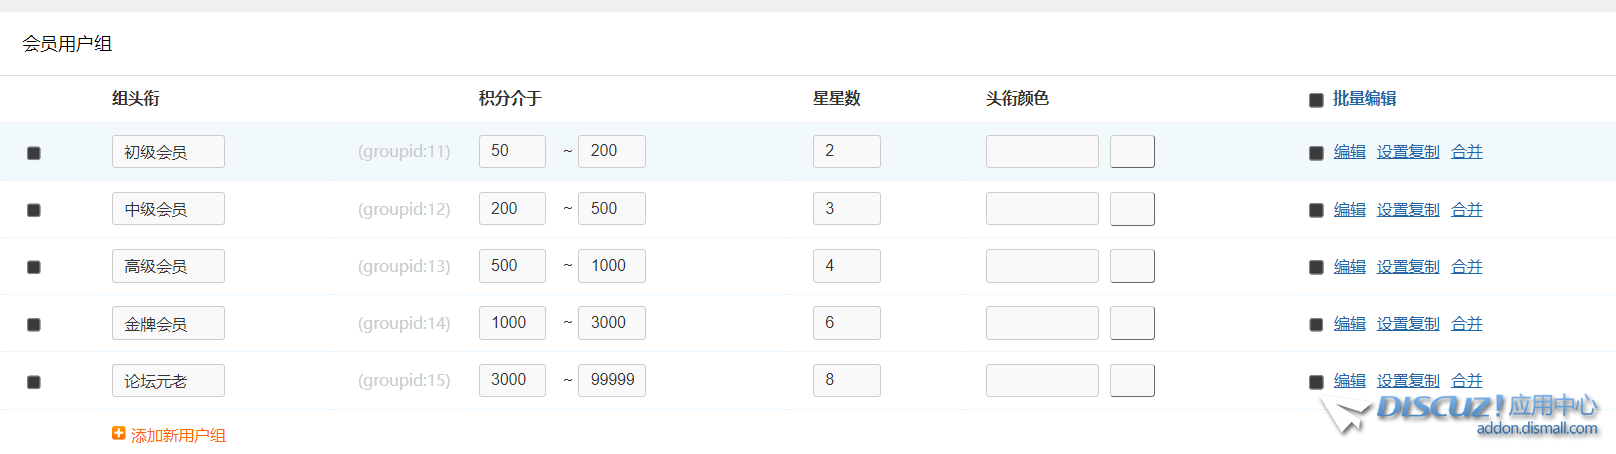
Task: Select the left checkbox for 金牌会员
Action: 34,325
